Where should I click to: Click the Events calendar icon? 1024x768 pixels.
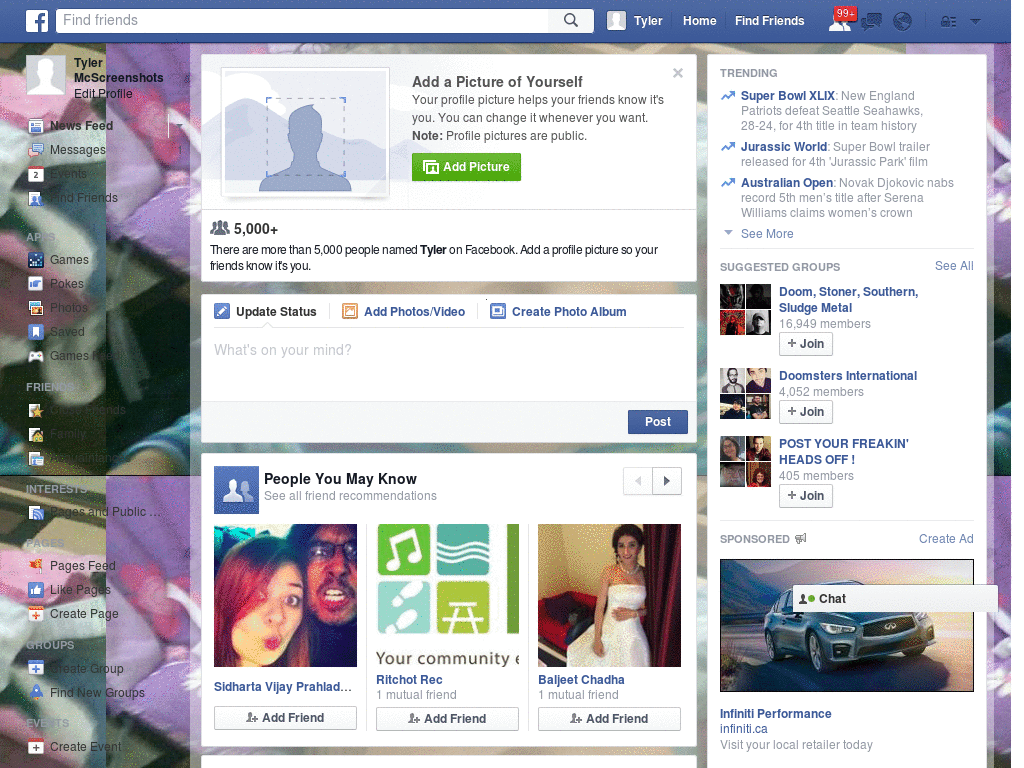coord(36,174)
